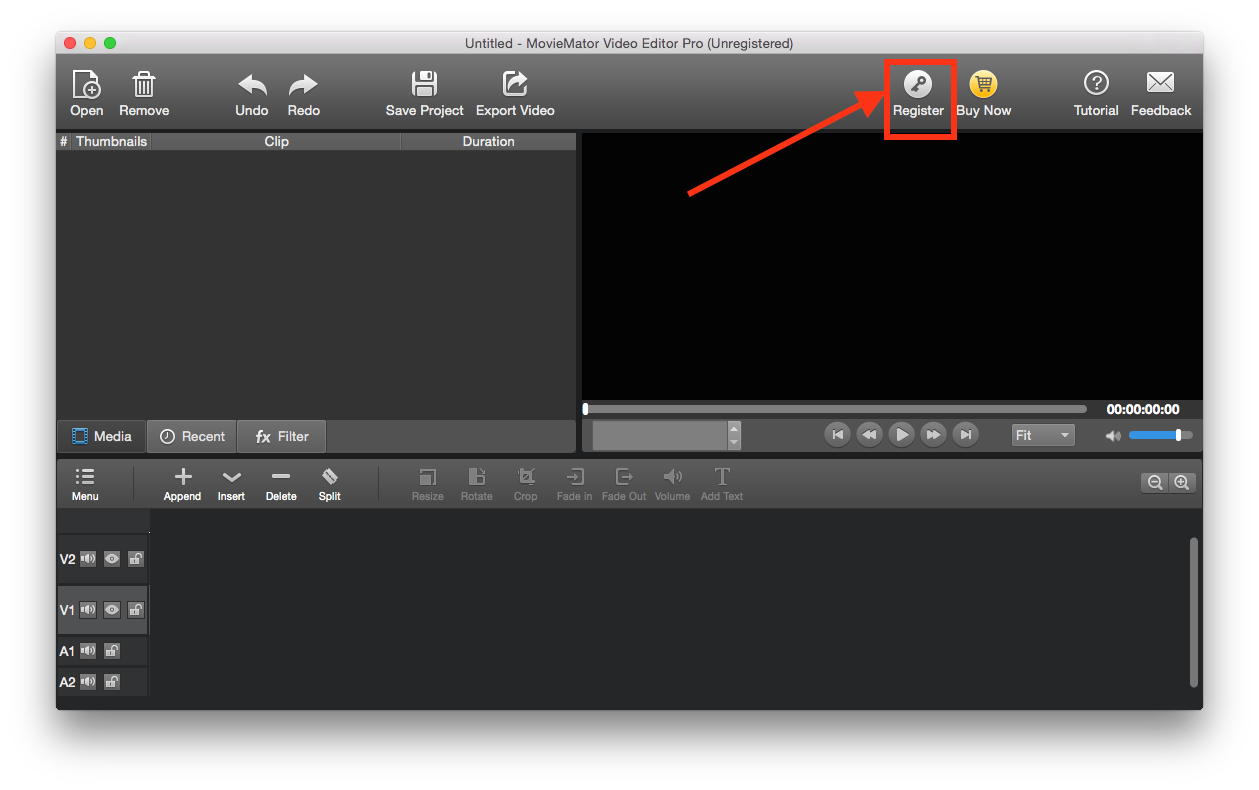
Task: Append a clip to the timeline
Action: pos(182,478)
